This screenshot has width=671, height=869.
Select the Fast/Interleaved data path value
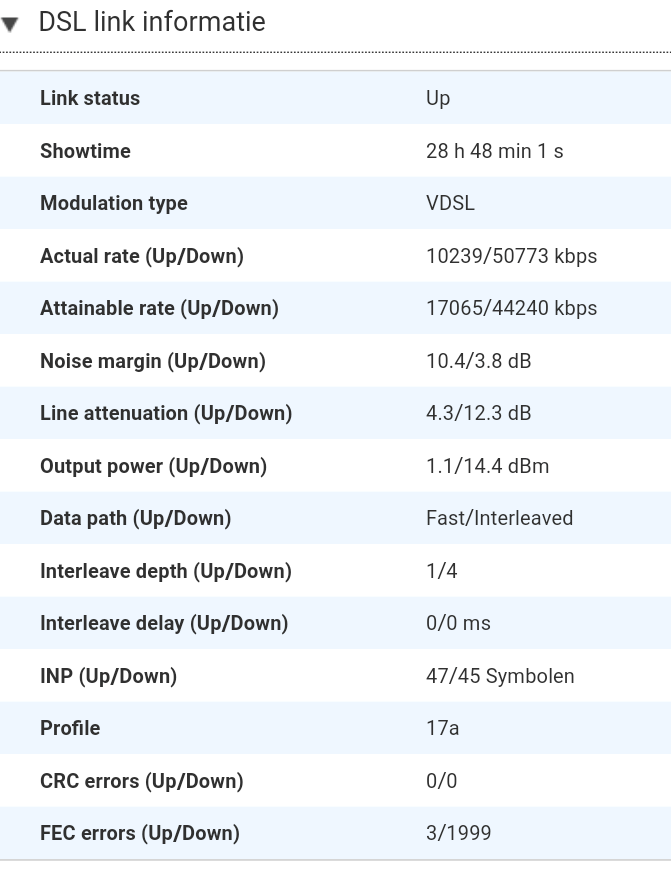499,518
